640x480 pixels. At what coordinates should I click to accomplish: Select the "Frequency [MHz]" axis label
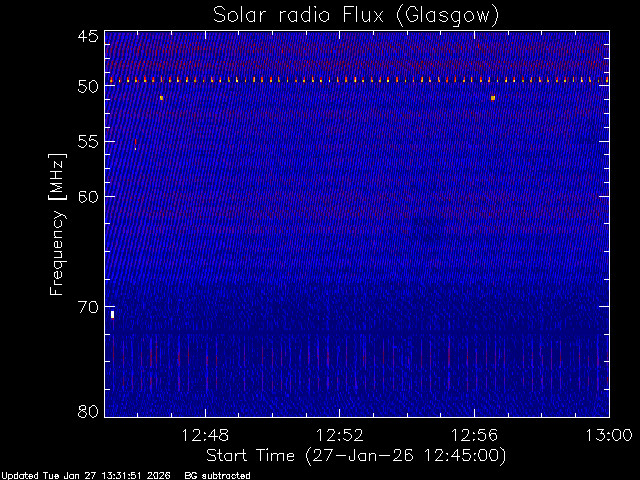[x=57, y=224]
